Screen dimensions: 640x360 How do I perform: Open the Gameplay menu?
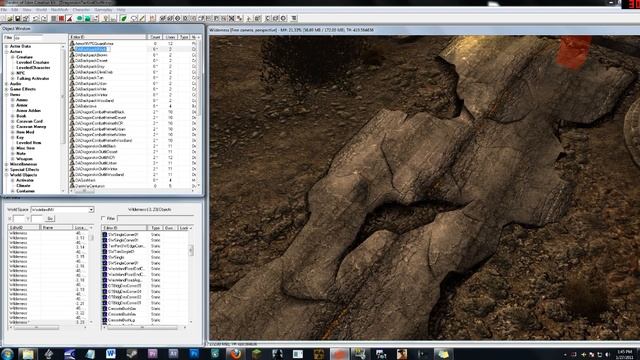pyautogui.click(x=103, y=10)
